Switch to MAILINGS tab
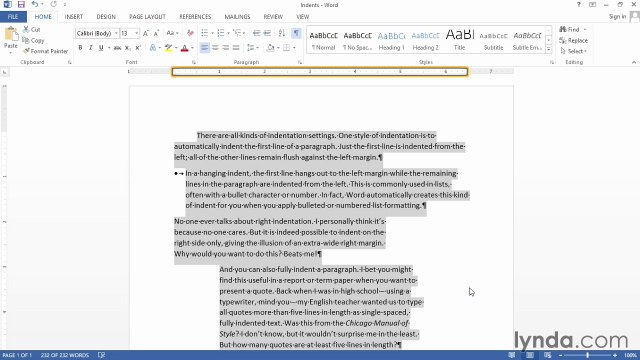 tap(237, 17)
